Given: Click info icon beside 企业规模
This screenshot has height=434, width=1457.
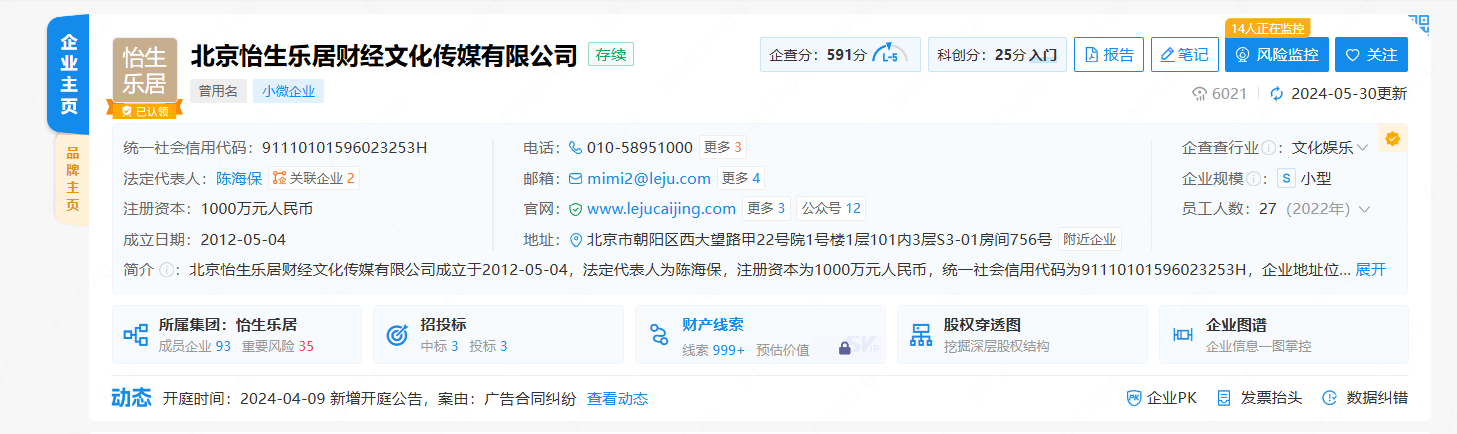Looking at the screenshot, I should point(1253,179).
